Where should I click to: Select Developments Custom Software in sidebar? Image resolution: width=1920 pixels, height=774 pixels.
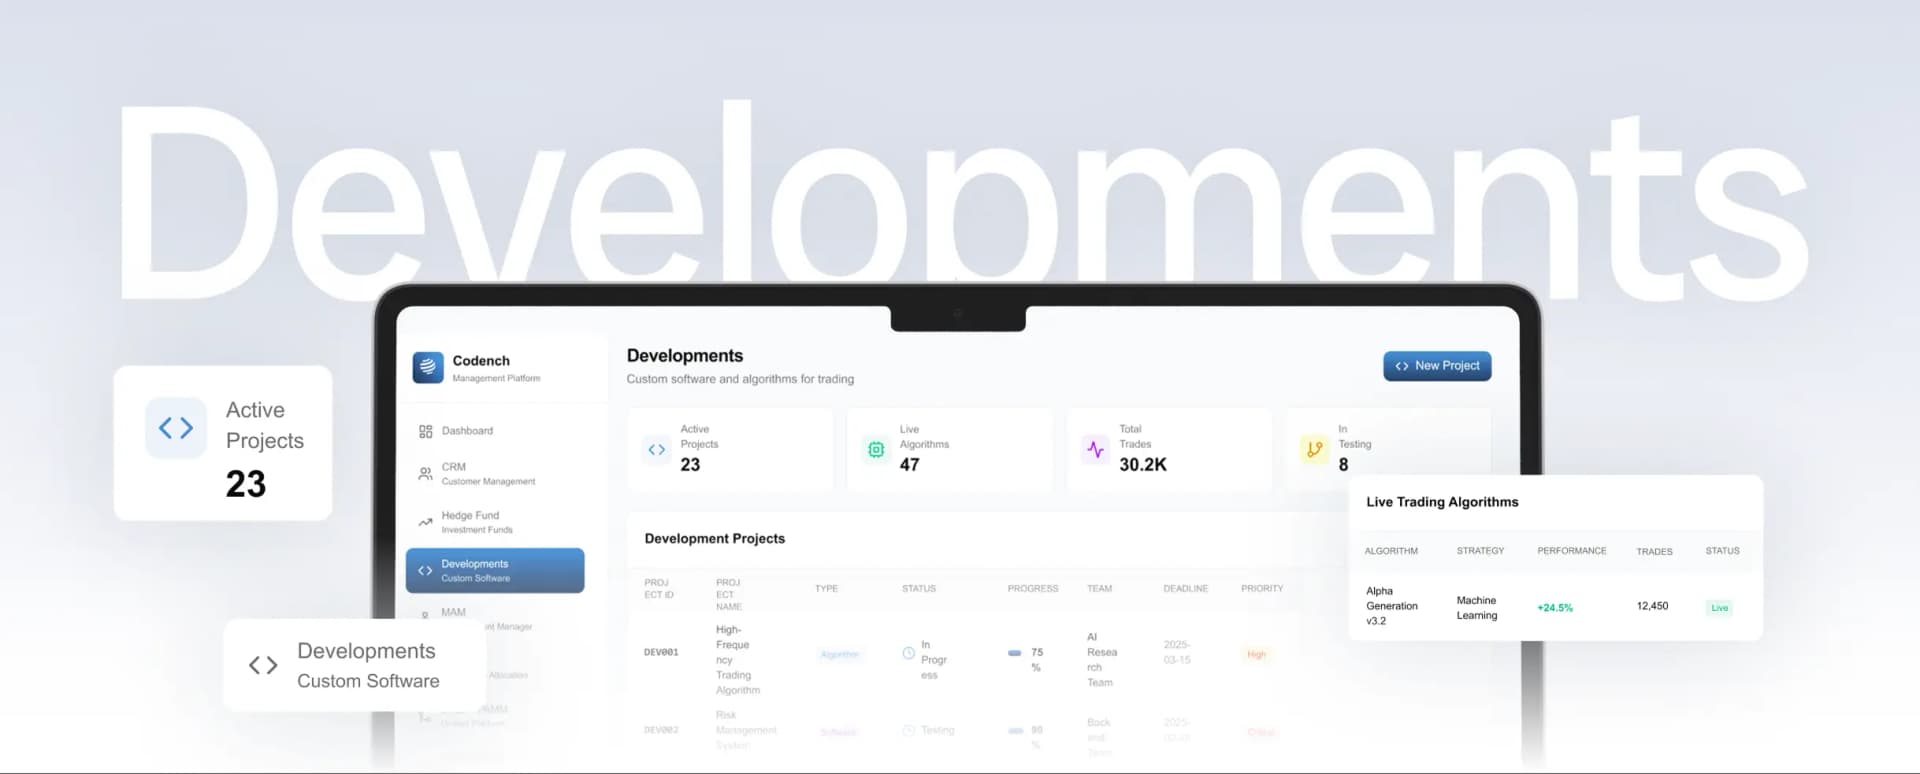click(495, 570)
